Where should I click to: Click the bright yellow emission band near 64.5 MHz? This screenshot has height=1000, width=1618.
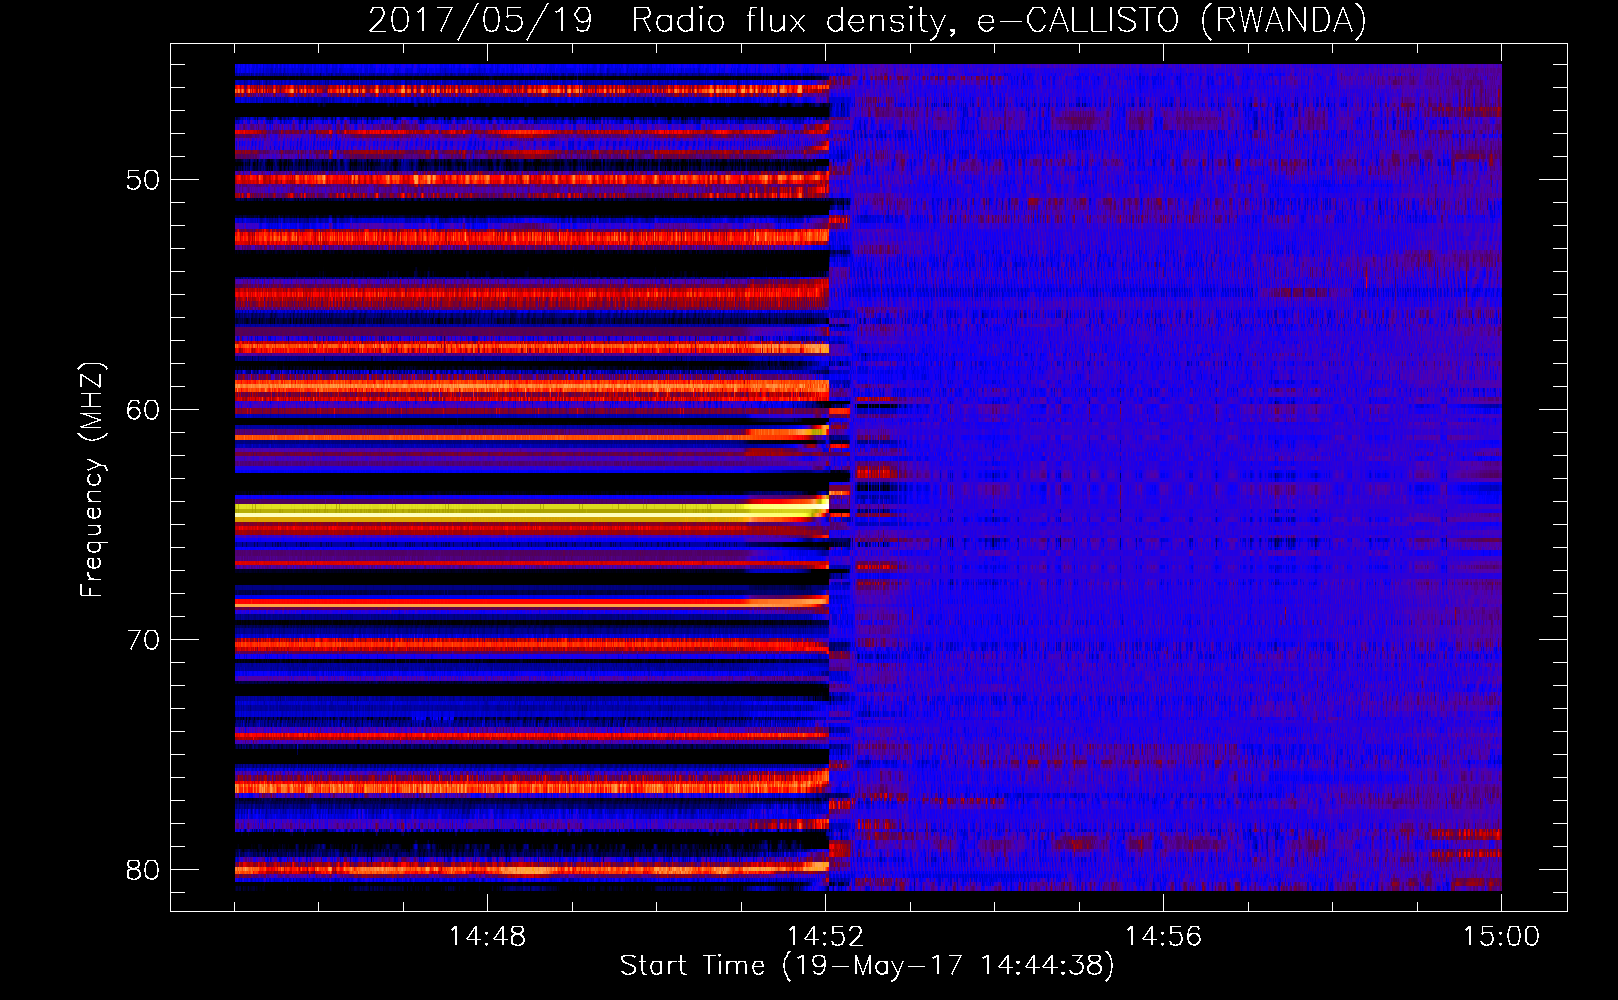pyautogui.click(x=532, y=511)
